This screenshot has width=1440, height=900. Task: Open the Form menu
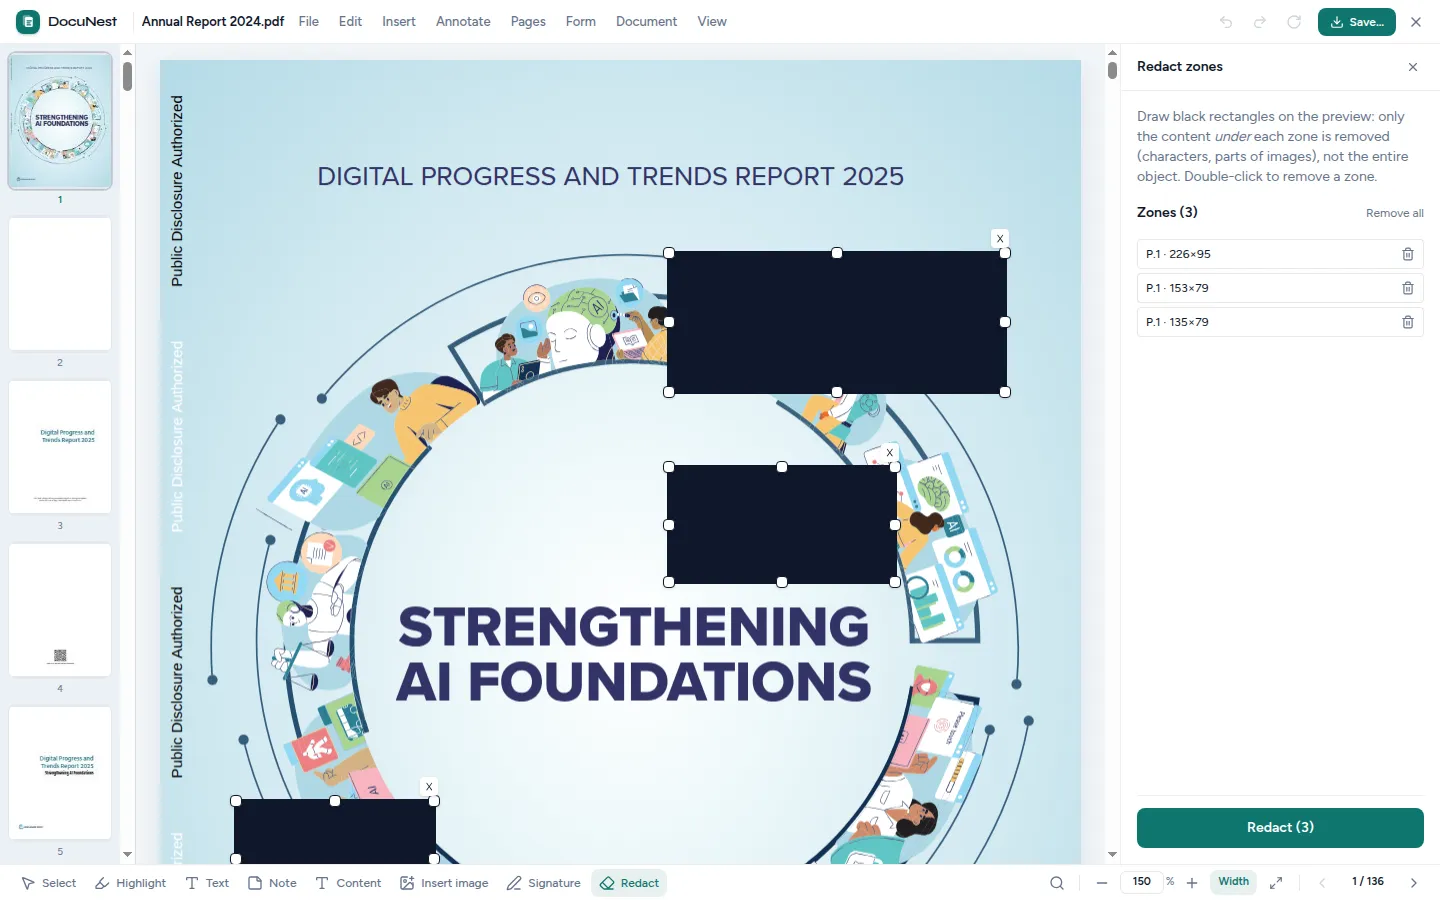coord(581,22)
